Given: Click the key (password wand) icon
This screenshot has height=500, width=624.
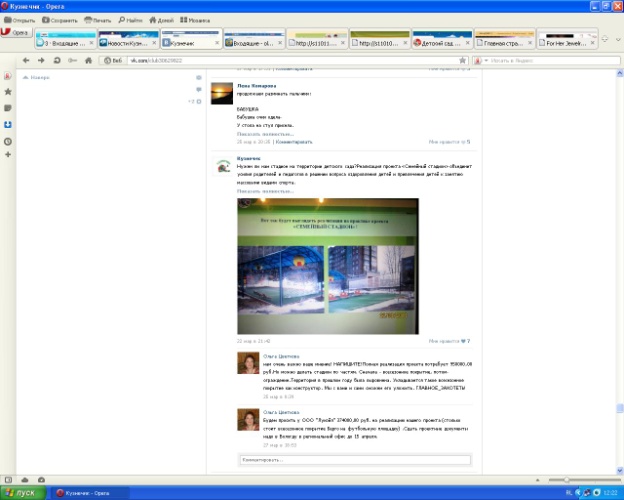Looking at the screenshot, I should [72, 60].
